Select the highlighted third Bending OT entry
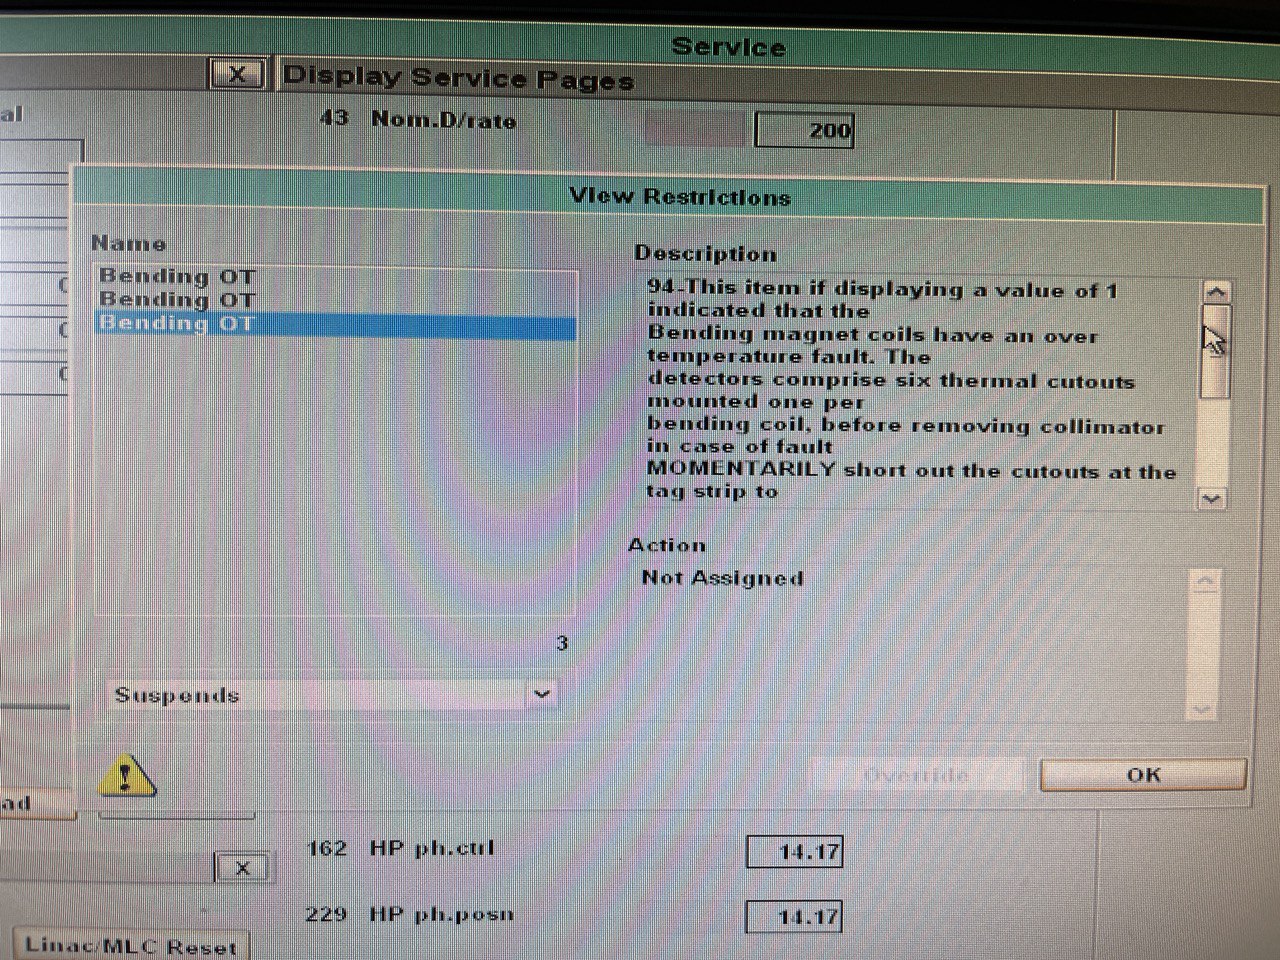 [x=336, y=324]
